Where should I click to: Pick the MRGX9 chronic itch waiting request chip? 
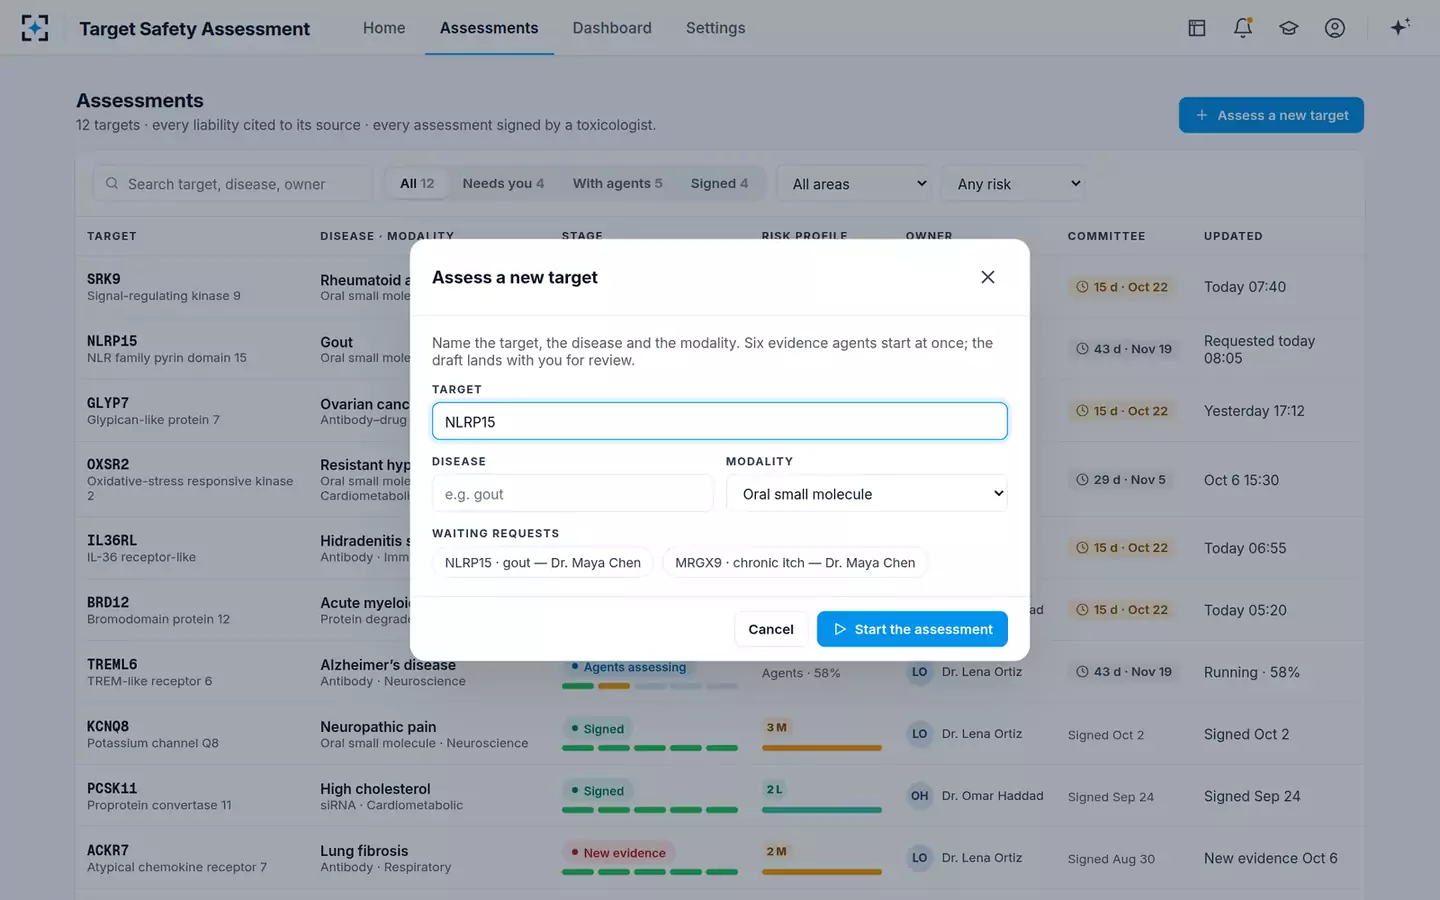pyautogui.click(x=795, y=563)
